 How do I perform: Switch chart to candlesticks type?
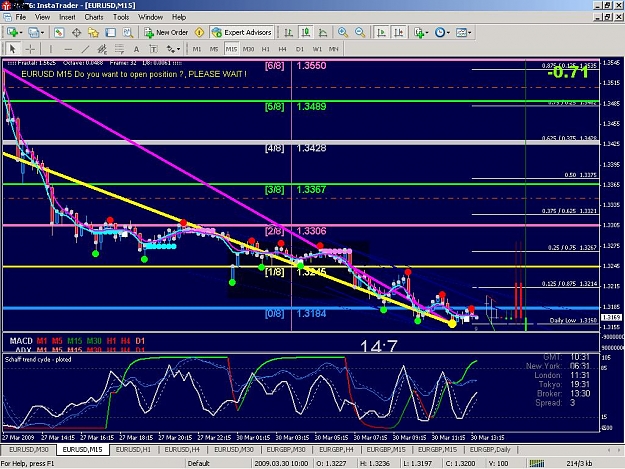tap(306, 33)
